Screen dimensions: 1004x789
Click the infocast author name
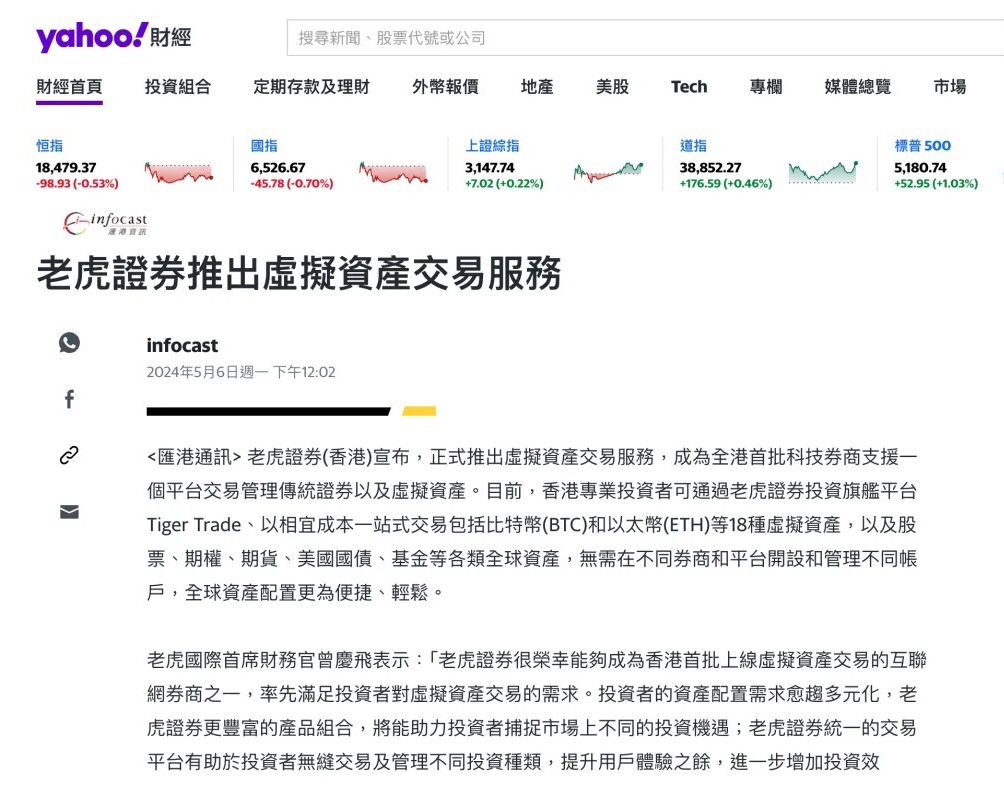182,346
